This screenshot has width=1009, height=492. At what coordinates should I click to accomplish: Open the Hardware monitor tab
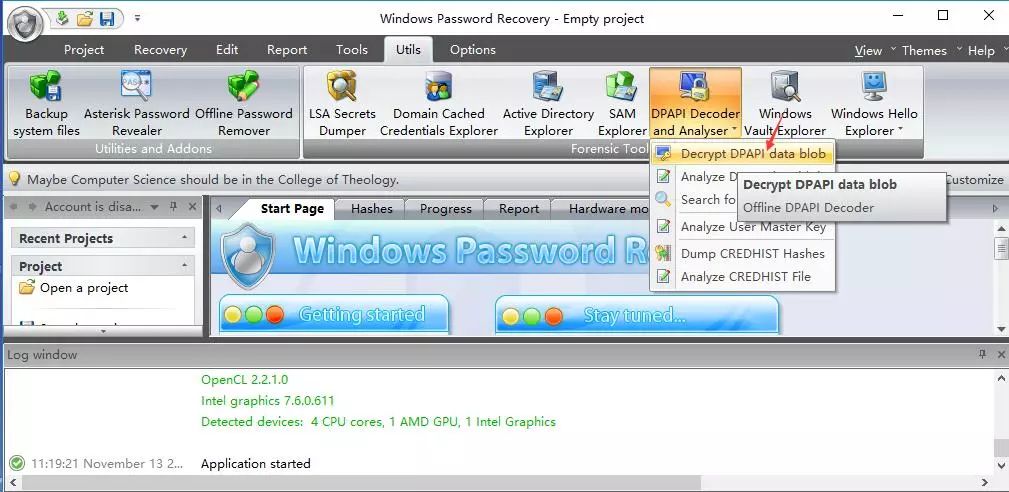tap(608, 208)
